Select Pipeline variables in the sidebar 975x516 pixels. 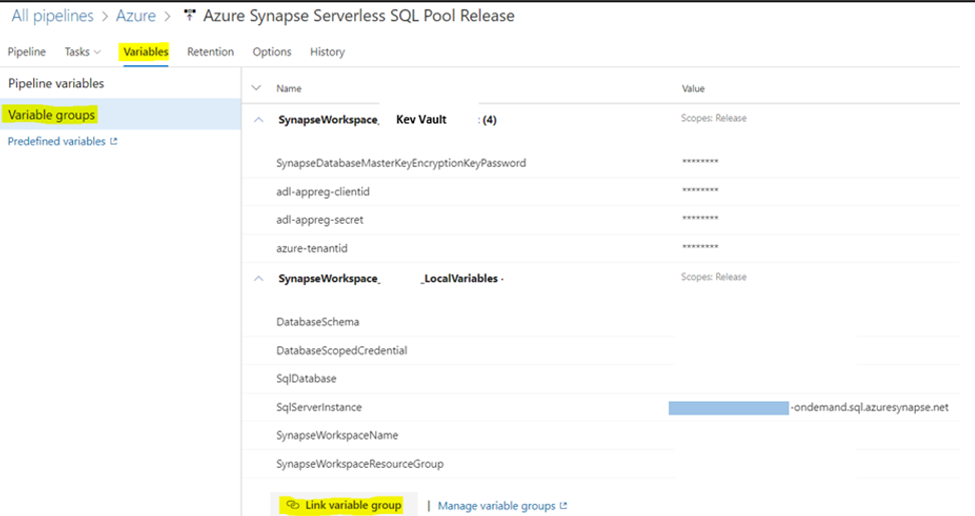tap(56, 83)
